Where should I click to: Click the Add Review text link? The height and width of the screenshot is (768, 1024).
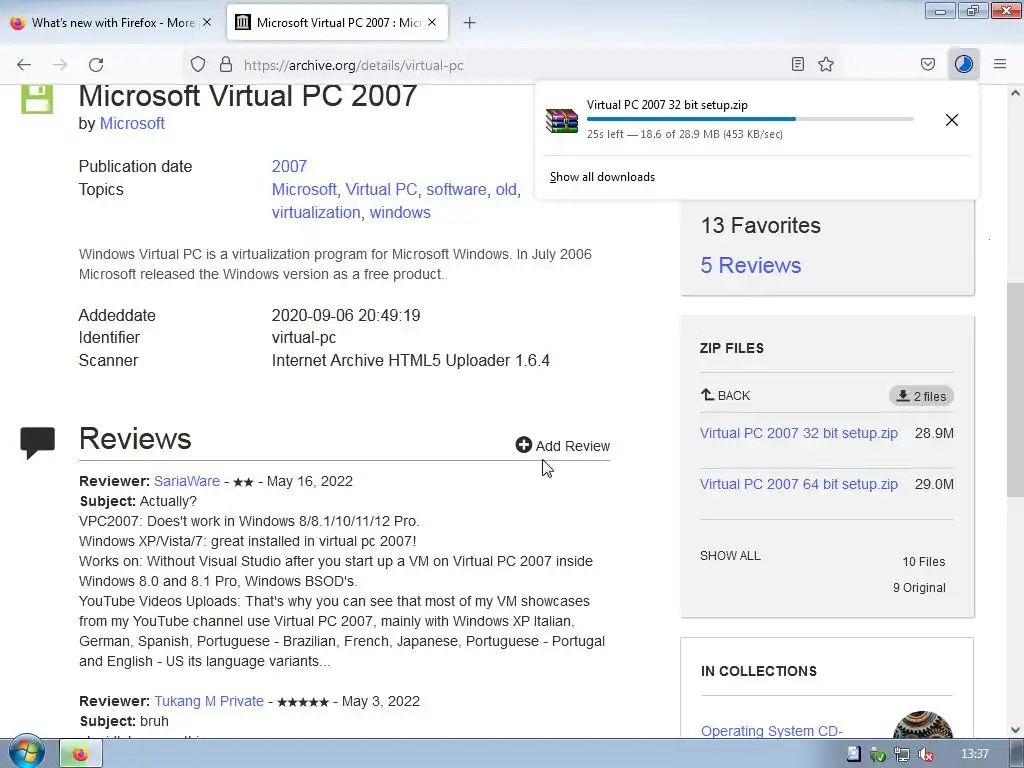pos(573,446)
